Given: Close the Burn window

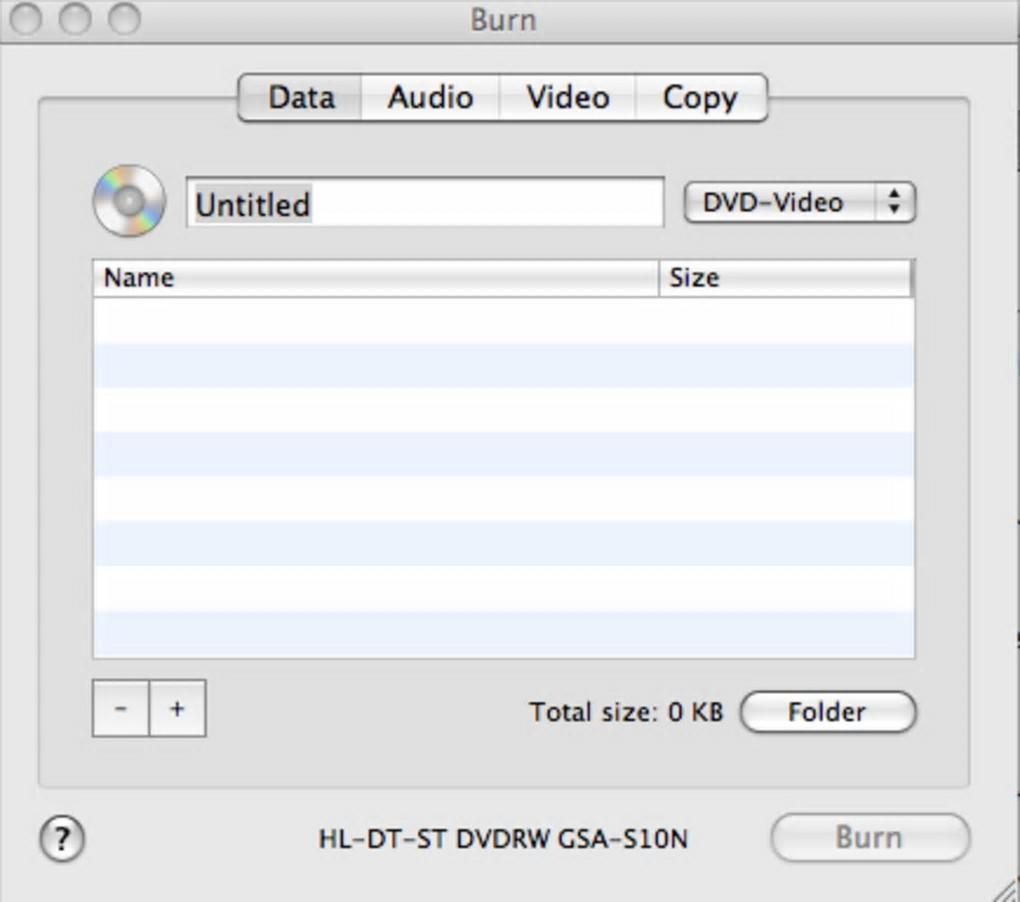Looking at the screenshot, I should (25, 19).
